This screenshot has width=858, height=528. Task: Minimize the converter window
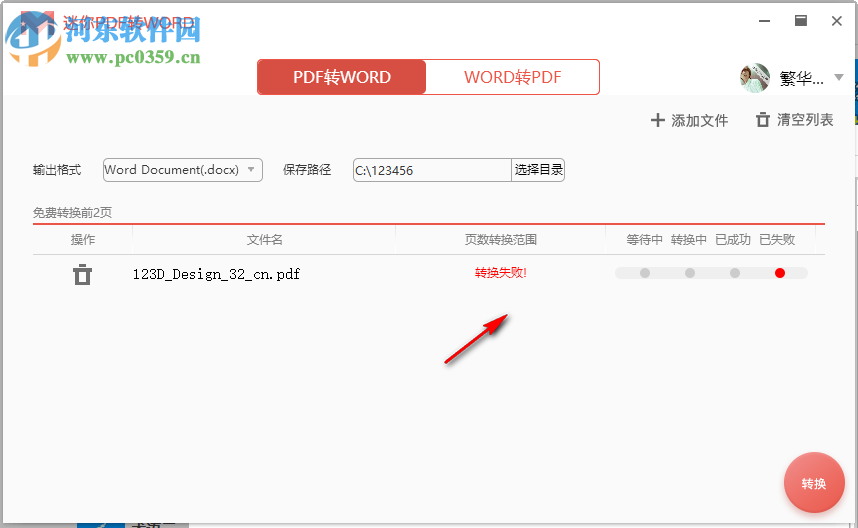[x=764, y=21]
